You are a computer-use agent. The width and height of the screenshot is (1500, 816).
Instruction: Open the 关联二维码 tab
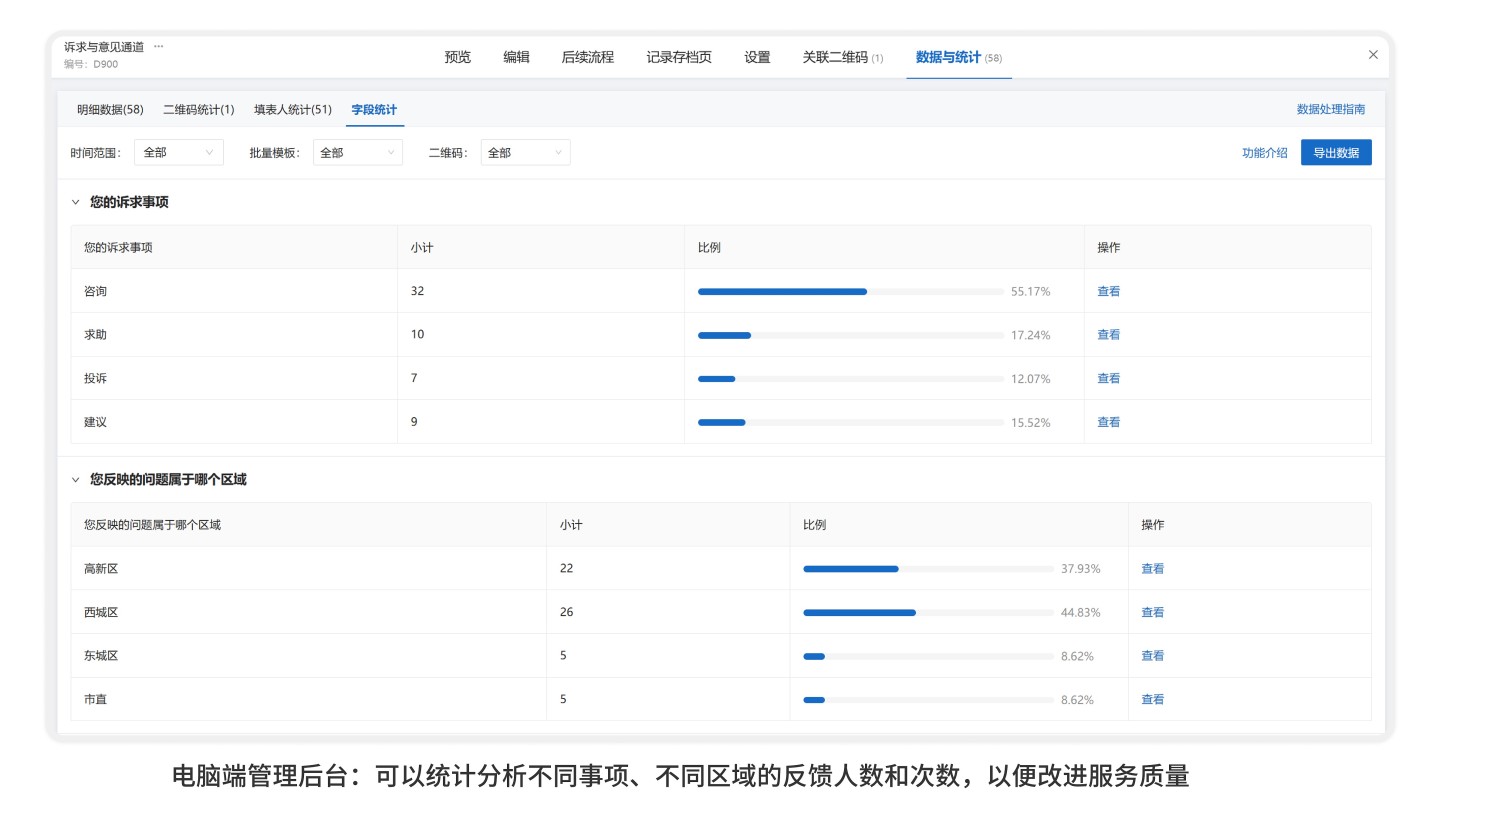click(843, 57)
